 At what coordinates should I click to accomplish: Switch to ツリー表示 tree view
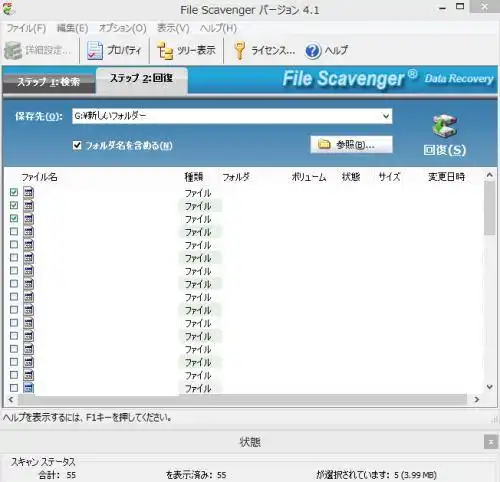pyautogui.click(x=186, y=51)
